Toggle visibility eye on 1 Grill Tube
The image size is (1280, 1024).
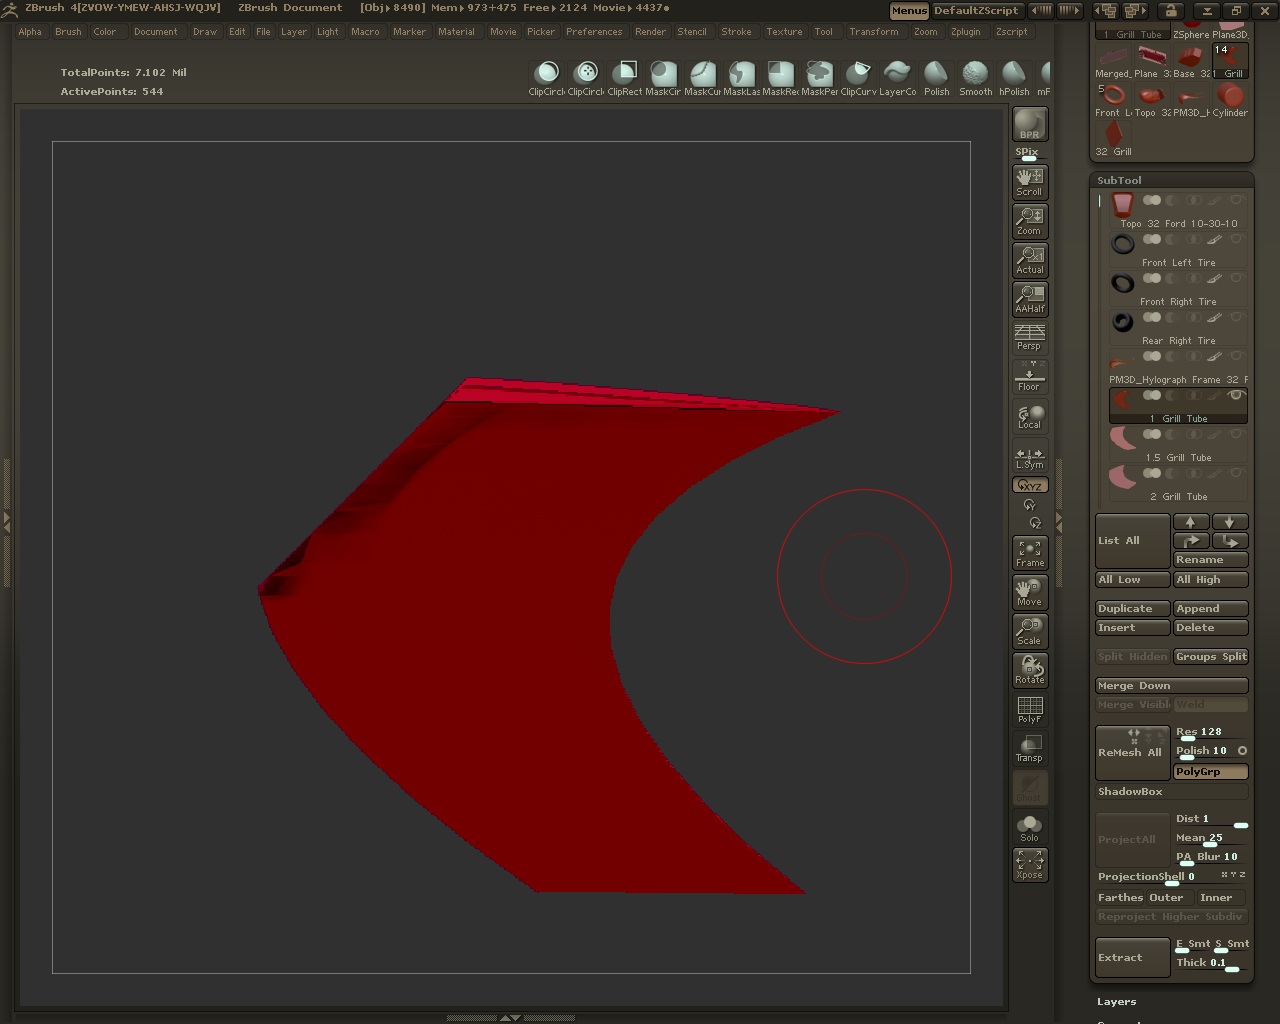point(1236,396)
